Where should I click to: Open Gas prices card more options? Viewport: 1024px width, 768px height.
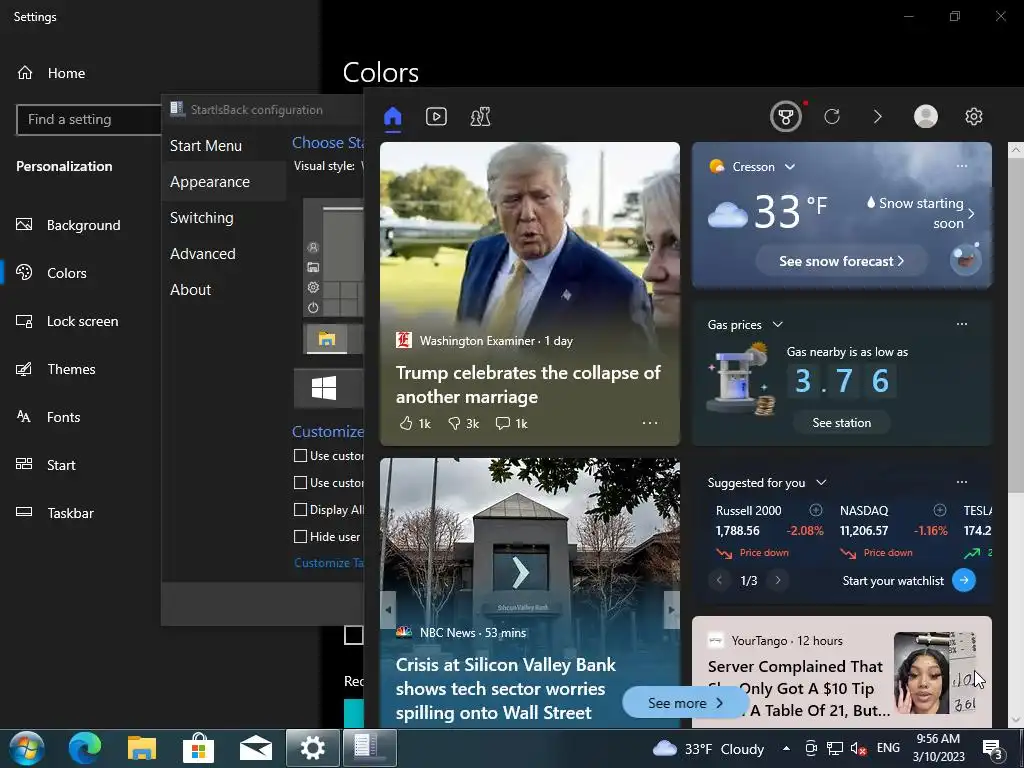click(x=962, y=324)
